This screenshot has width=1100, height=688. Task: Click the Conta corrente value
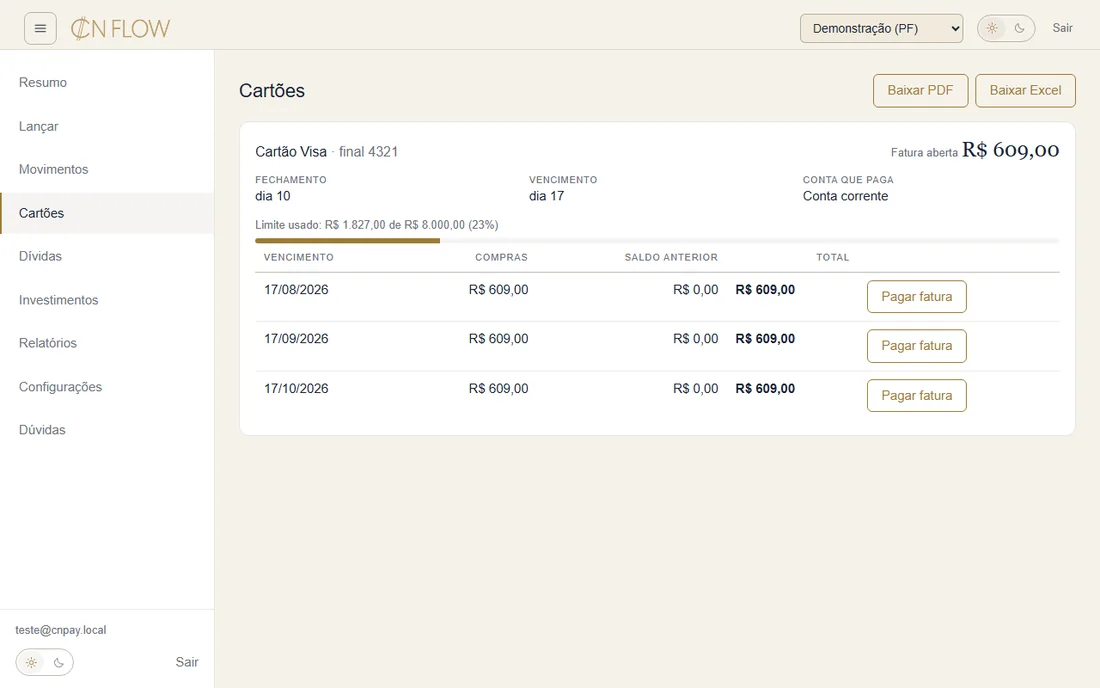[x=845, y=196]
